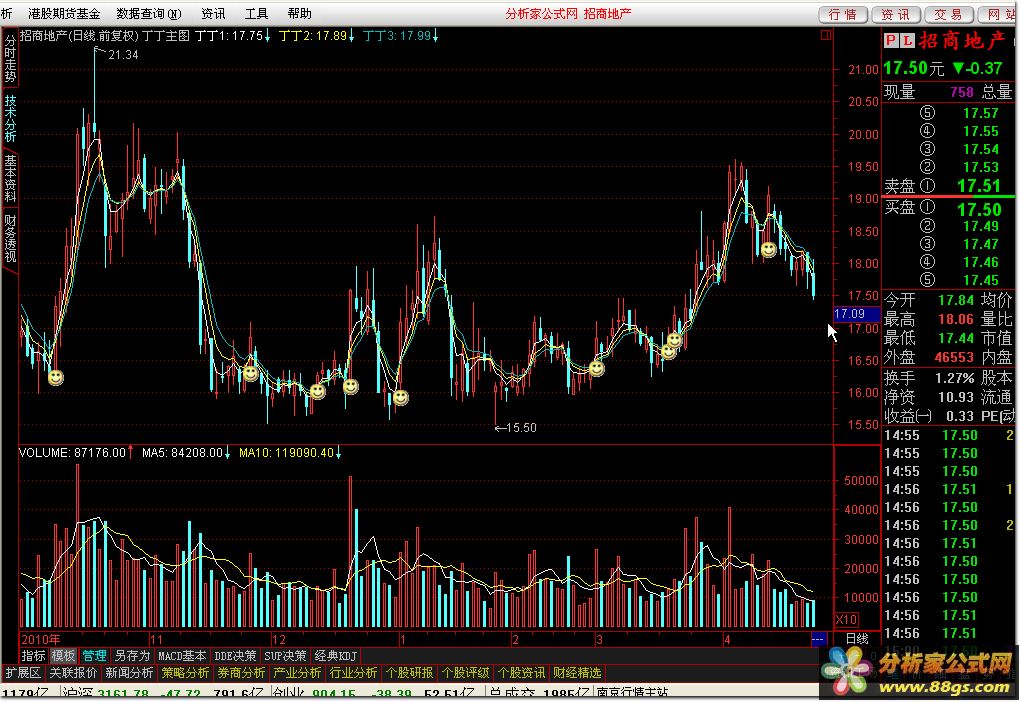Click smiley buy marker near 2010年 start

point(56,377)
